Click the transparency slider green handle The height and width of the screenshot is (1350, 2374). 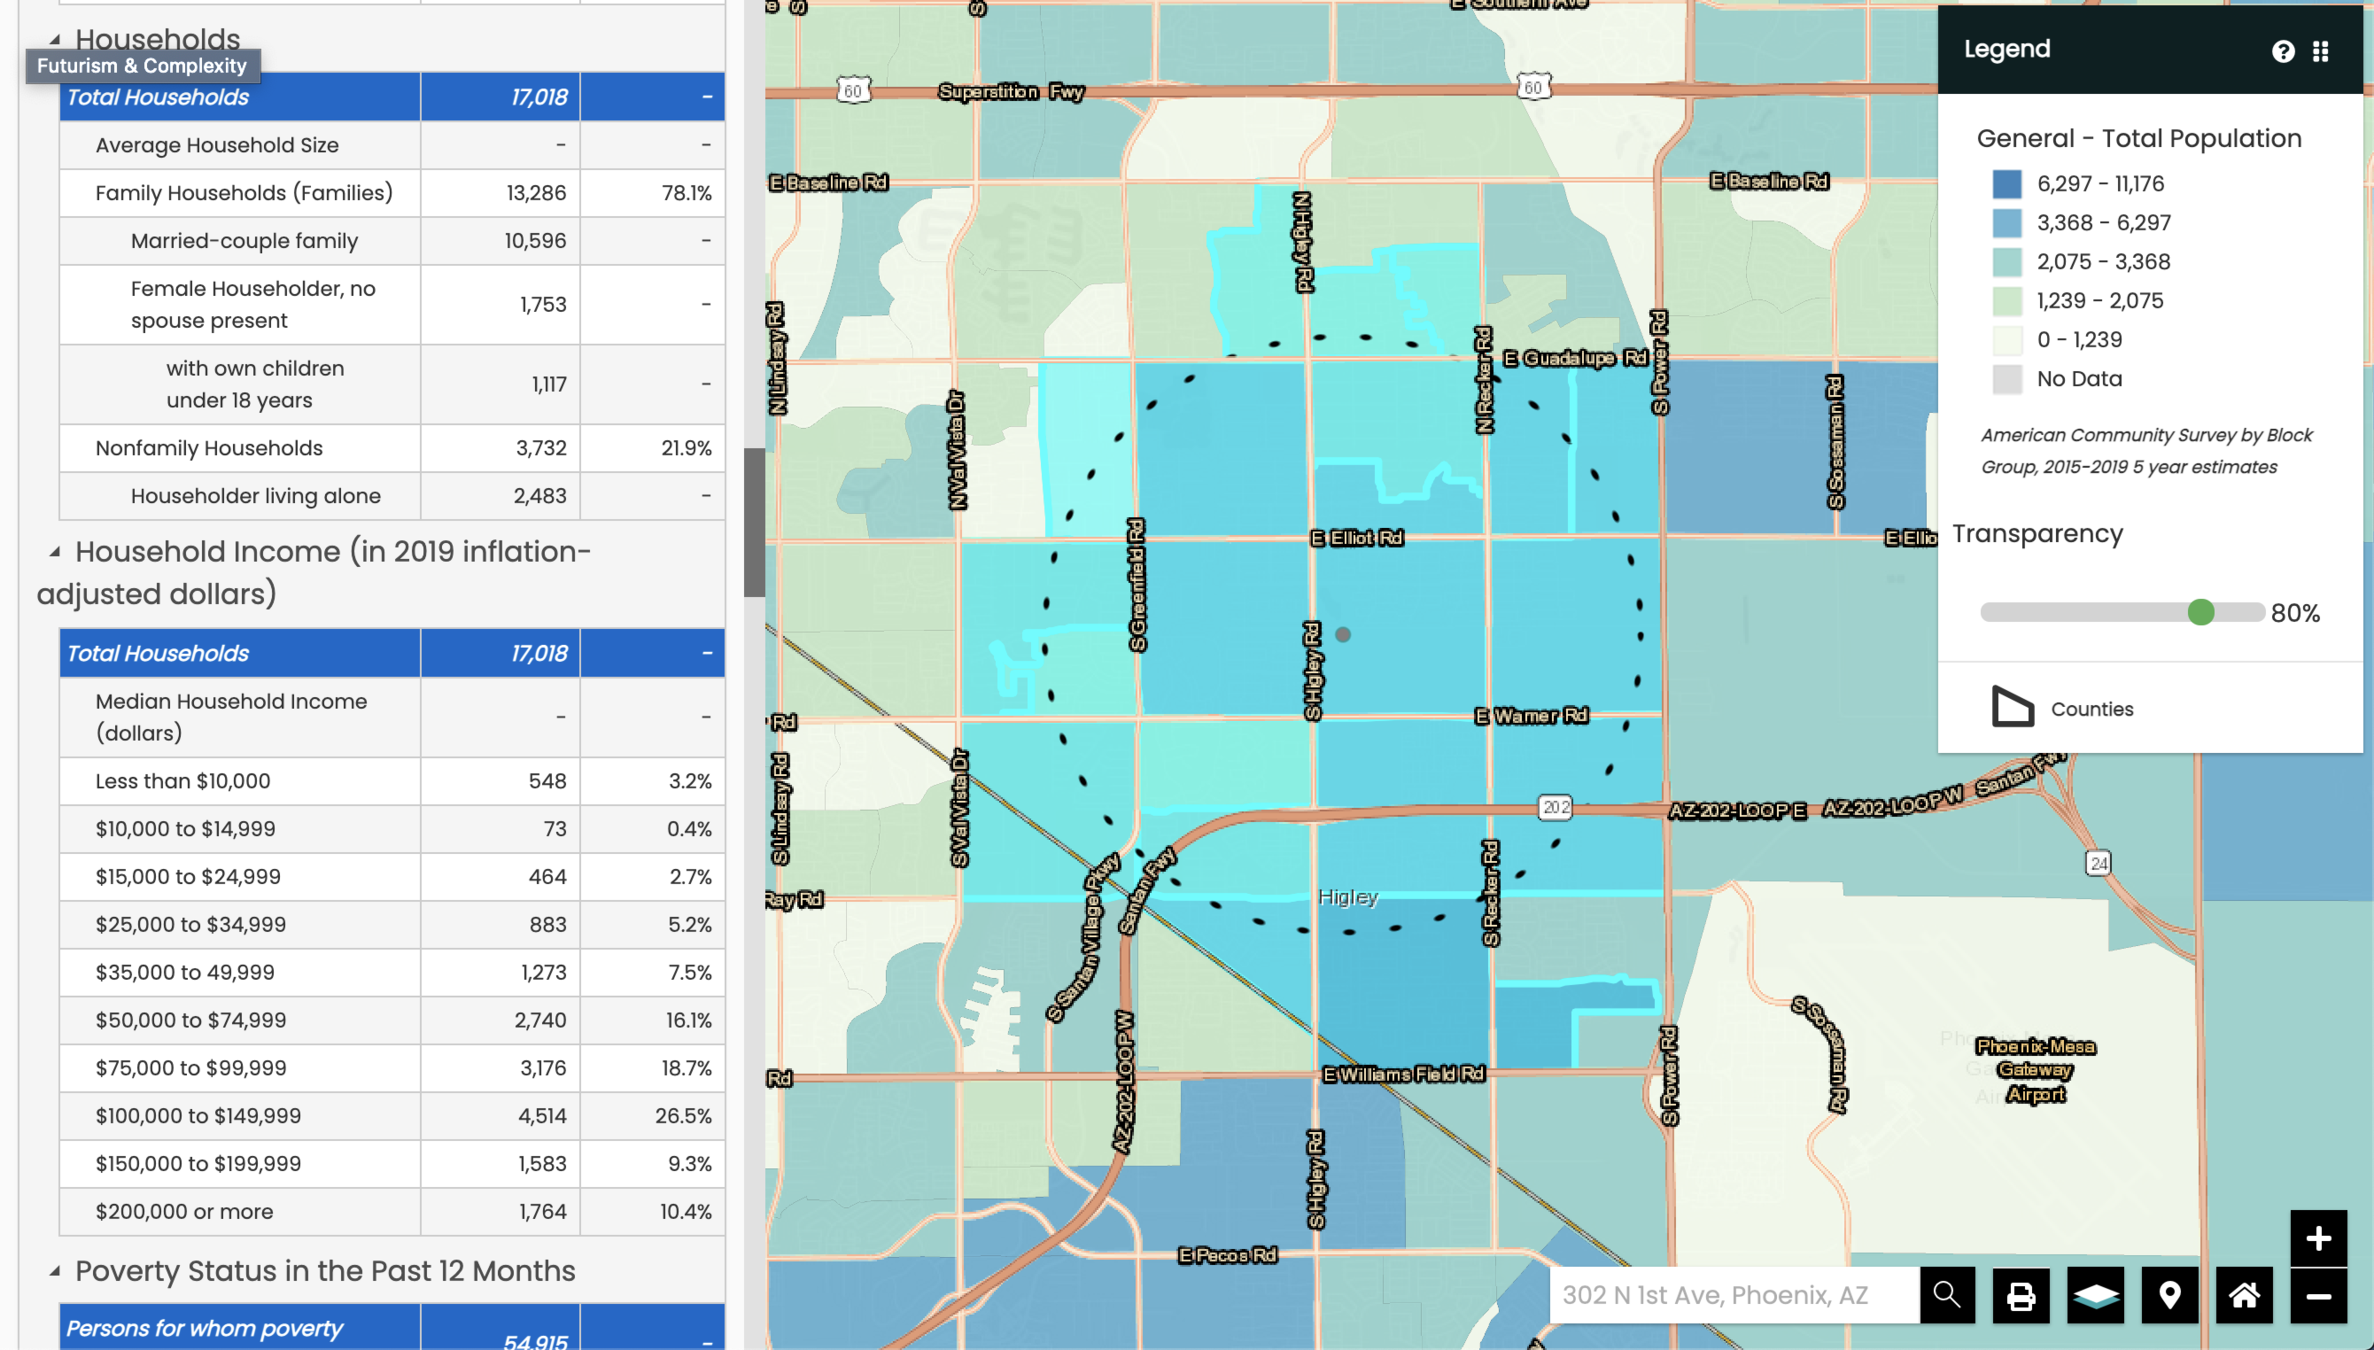(x=2200, y=612)
